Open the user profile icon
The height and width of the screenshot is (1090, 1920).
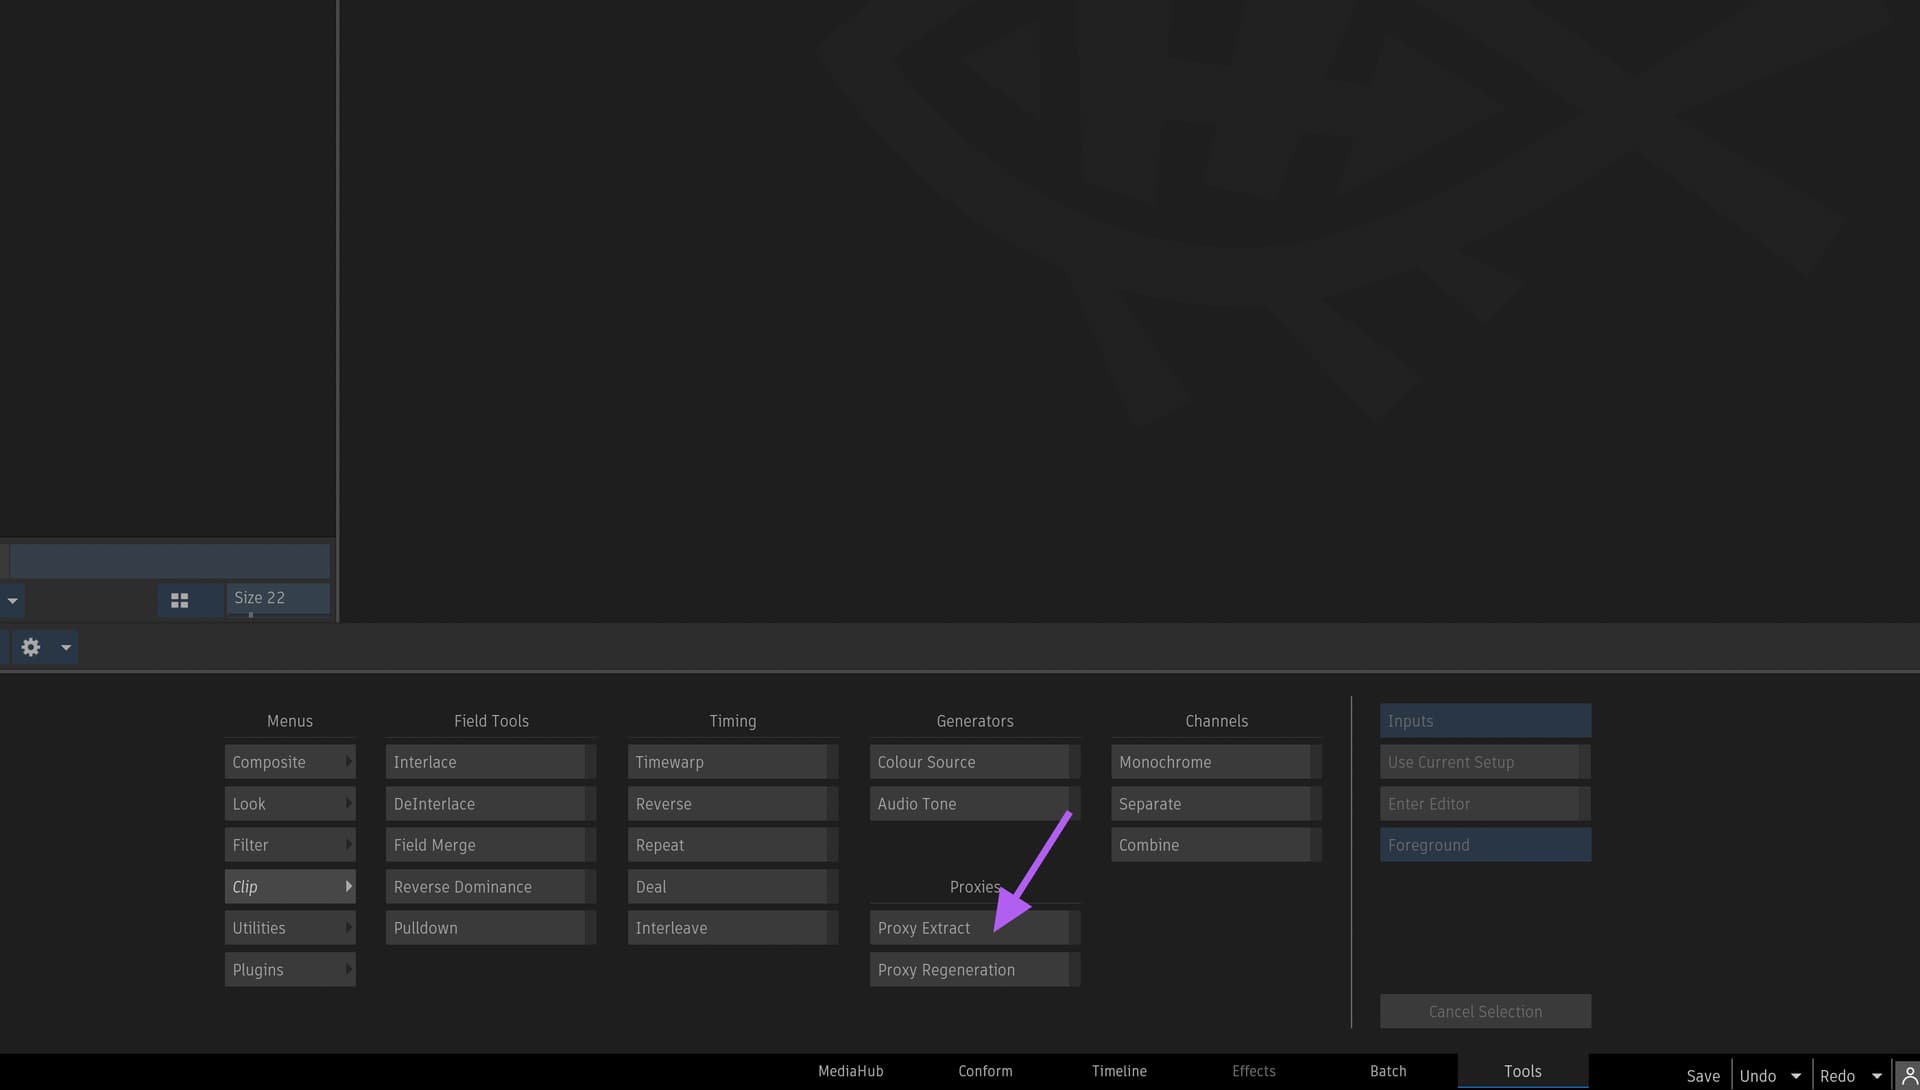pos(1908,1075)
